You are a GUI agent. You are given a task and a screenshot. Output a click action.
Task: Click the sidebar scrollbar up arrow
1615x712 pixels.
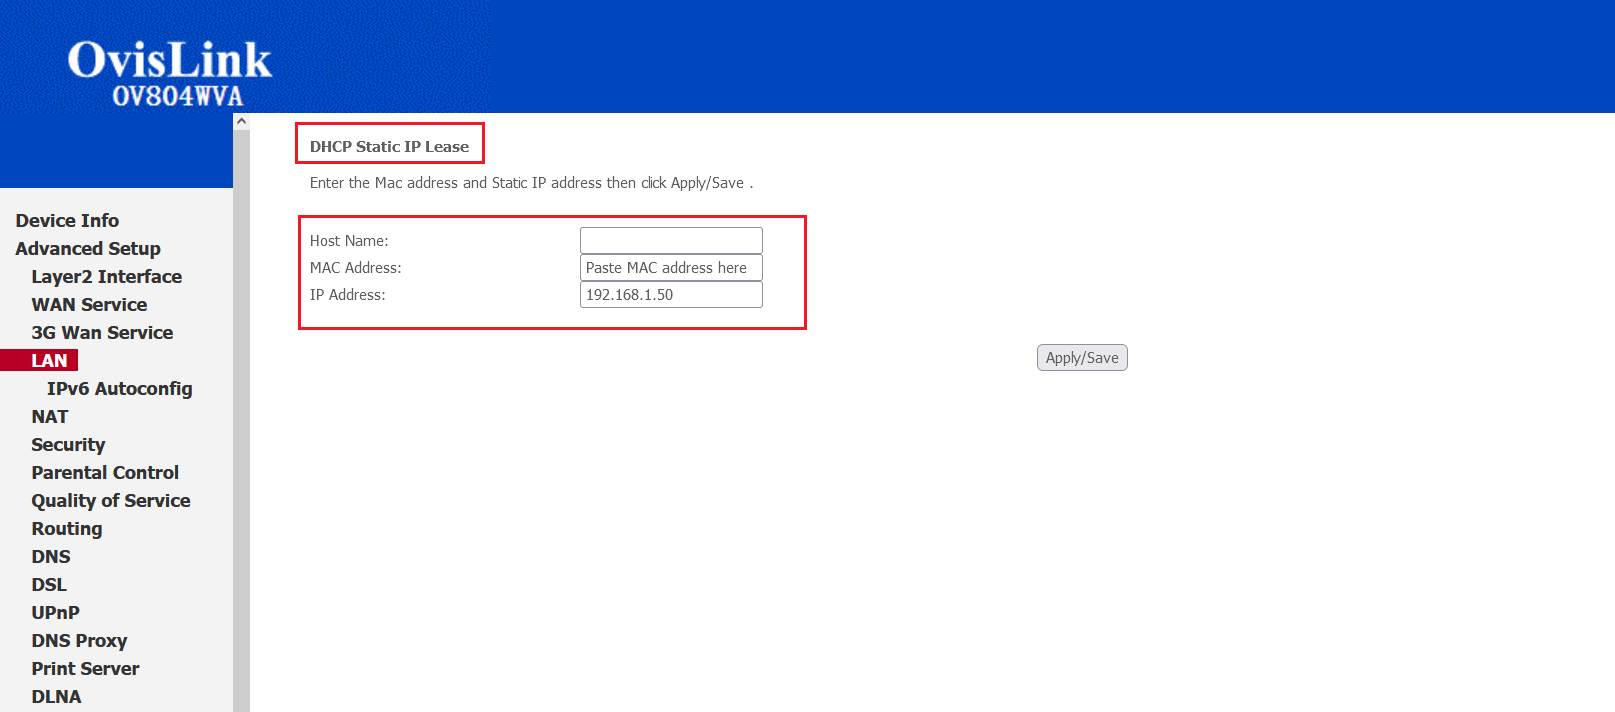point(241,121)
